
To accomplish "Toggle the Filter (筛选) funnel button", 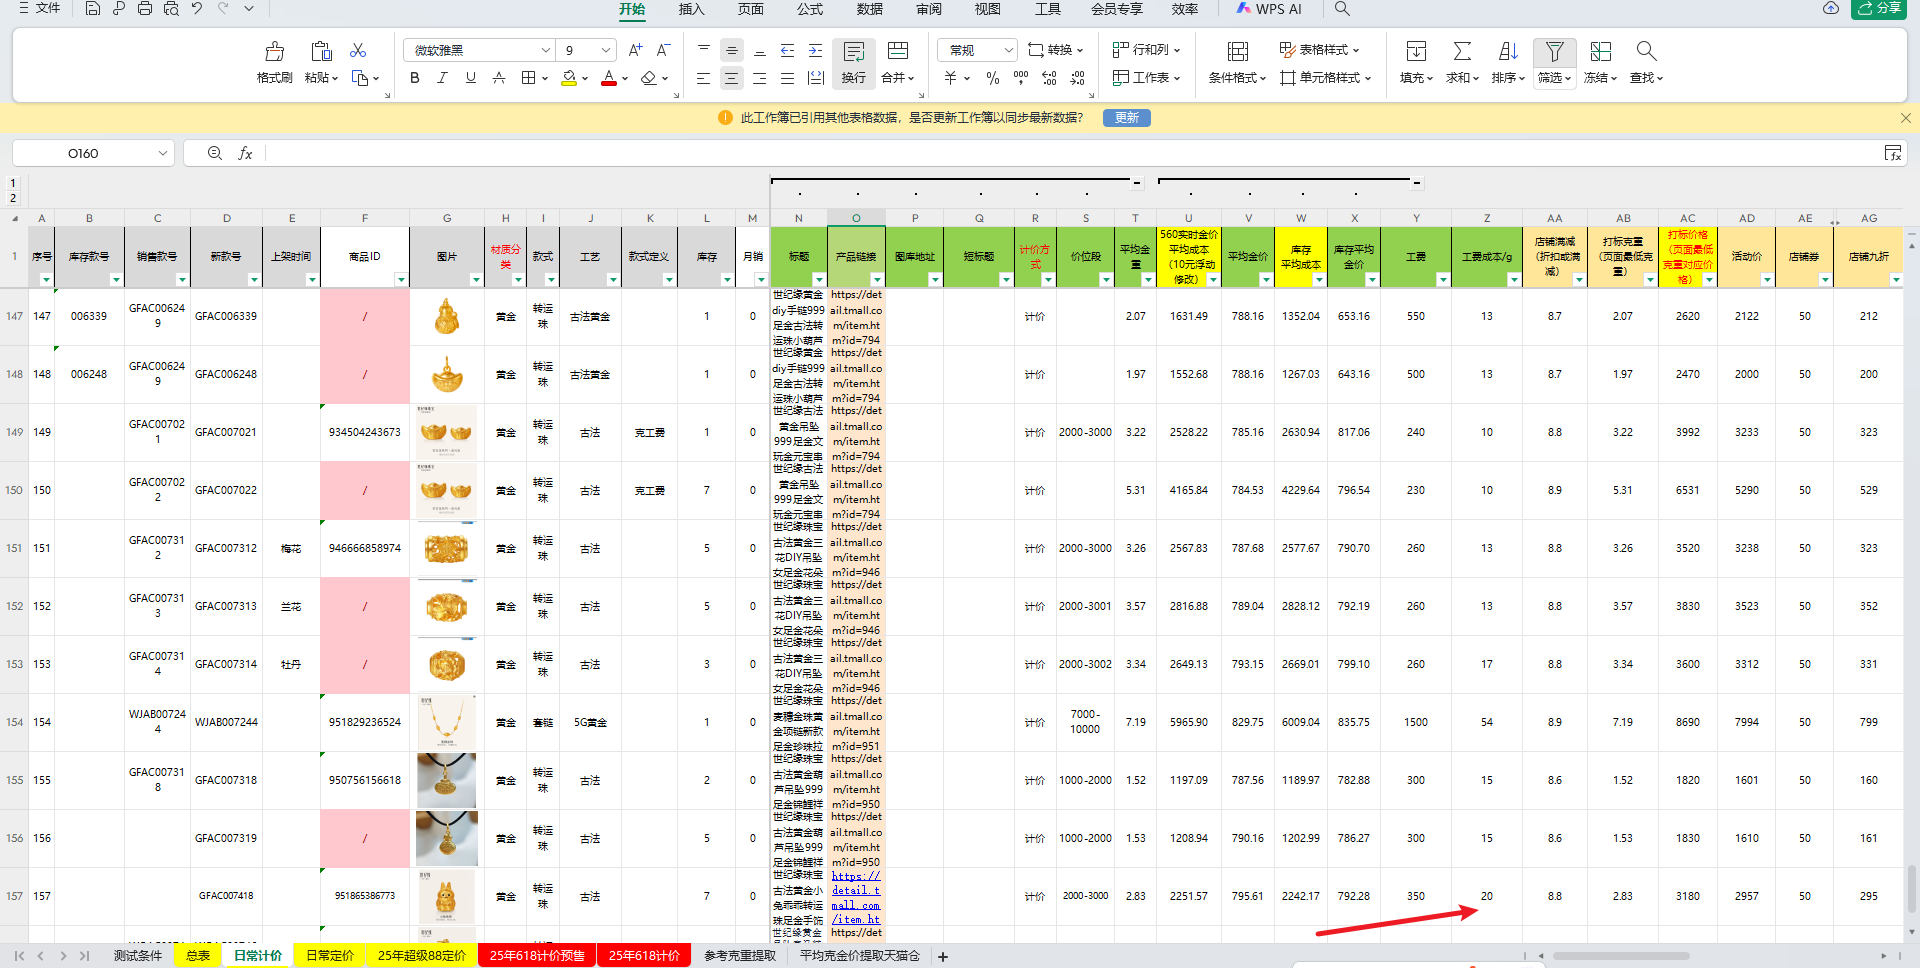I will pos(1554,52).
